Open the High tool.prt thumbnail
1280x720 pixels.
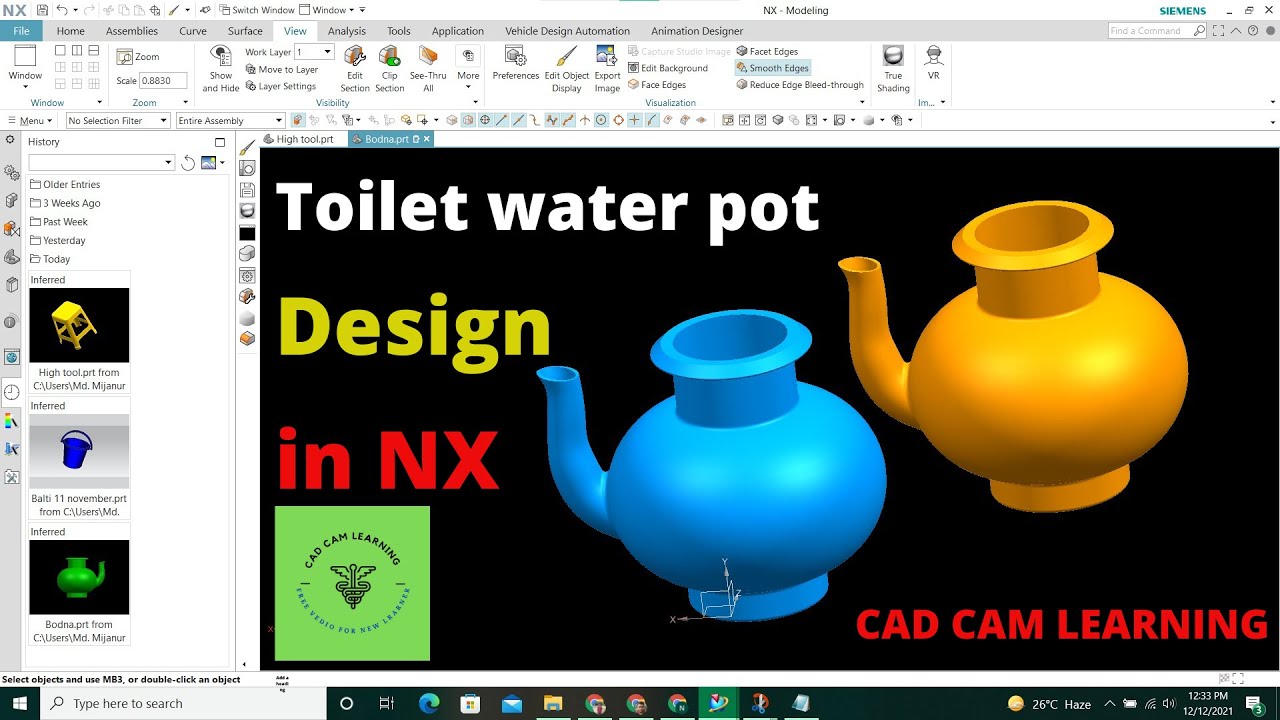pyautogui.click(x=79, y=325)
